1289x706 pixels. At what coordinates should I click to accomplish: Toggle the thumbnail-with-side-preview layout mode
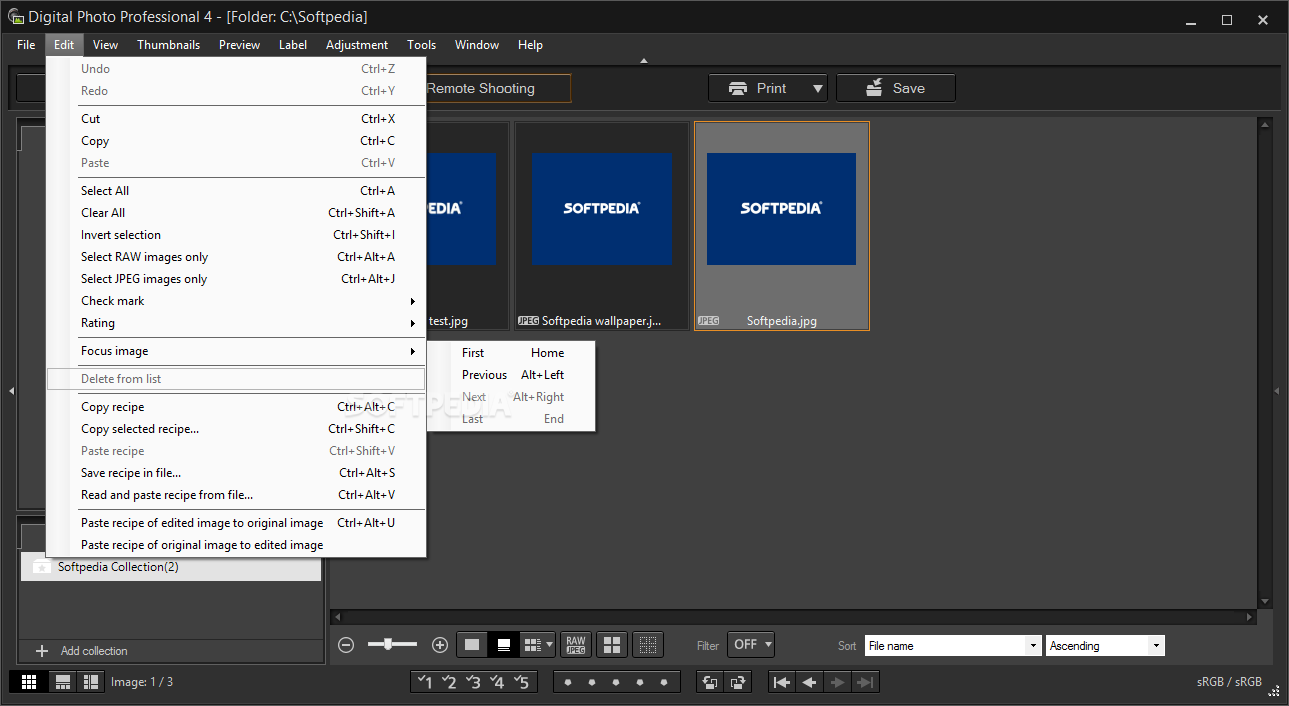(91, 682)
